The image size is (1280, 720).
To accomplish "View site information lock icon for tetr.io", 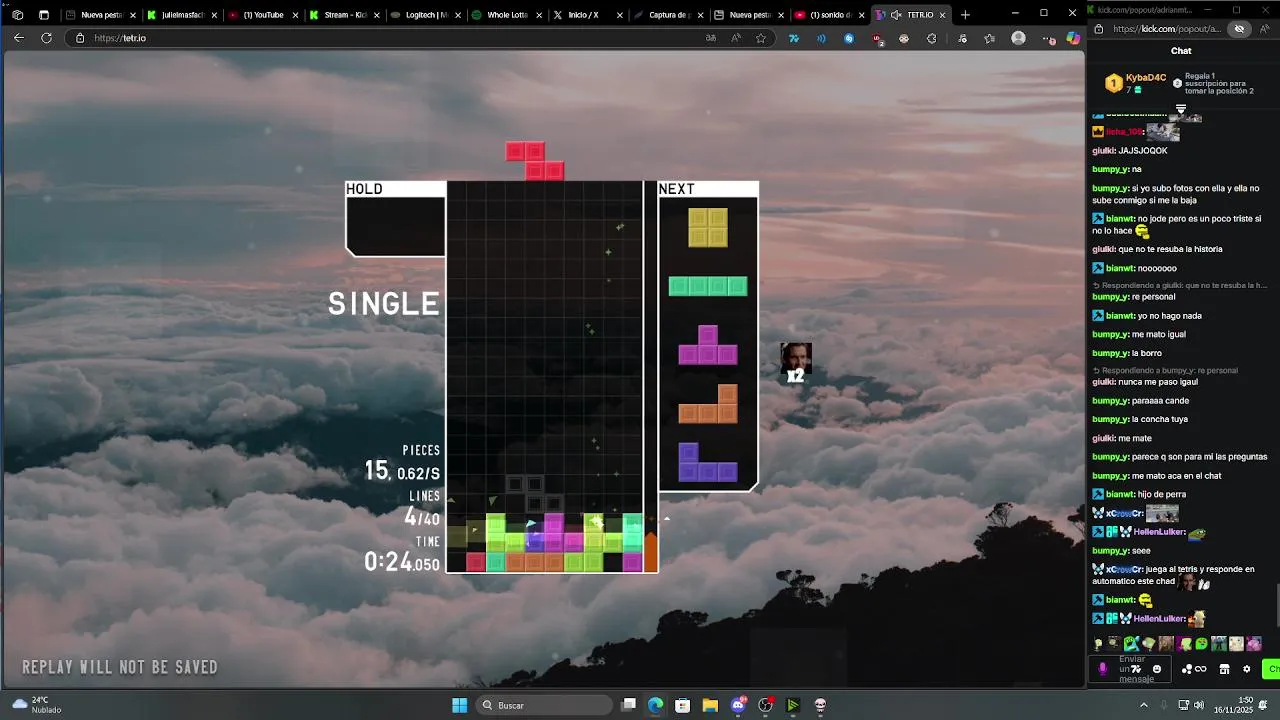I will [x=80, y=38].
